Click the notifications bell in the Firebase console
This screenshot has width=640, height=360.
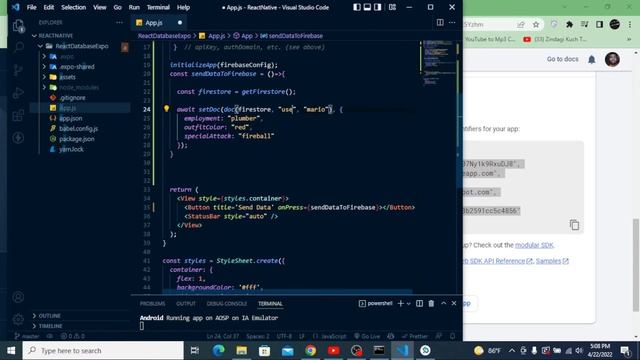[x=591, y=60]
